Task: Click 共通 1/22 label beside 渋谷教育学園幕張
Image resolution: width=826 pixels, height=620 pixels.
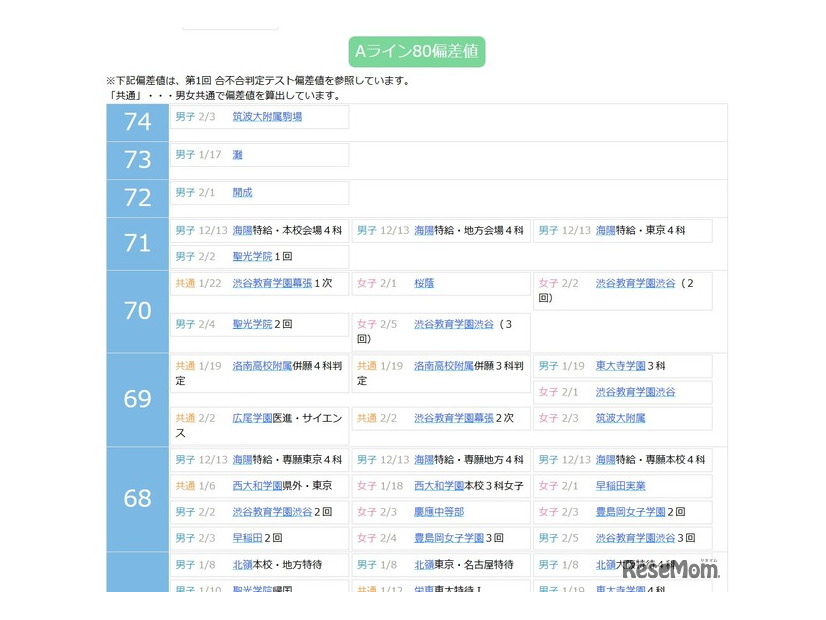Action: pos(198,283)
